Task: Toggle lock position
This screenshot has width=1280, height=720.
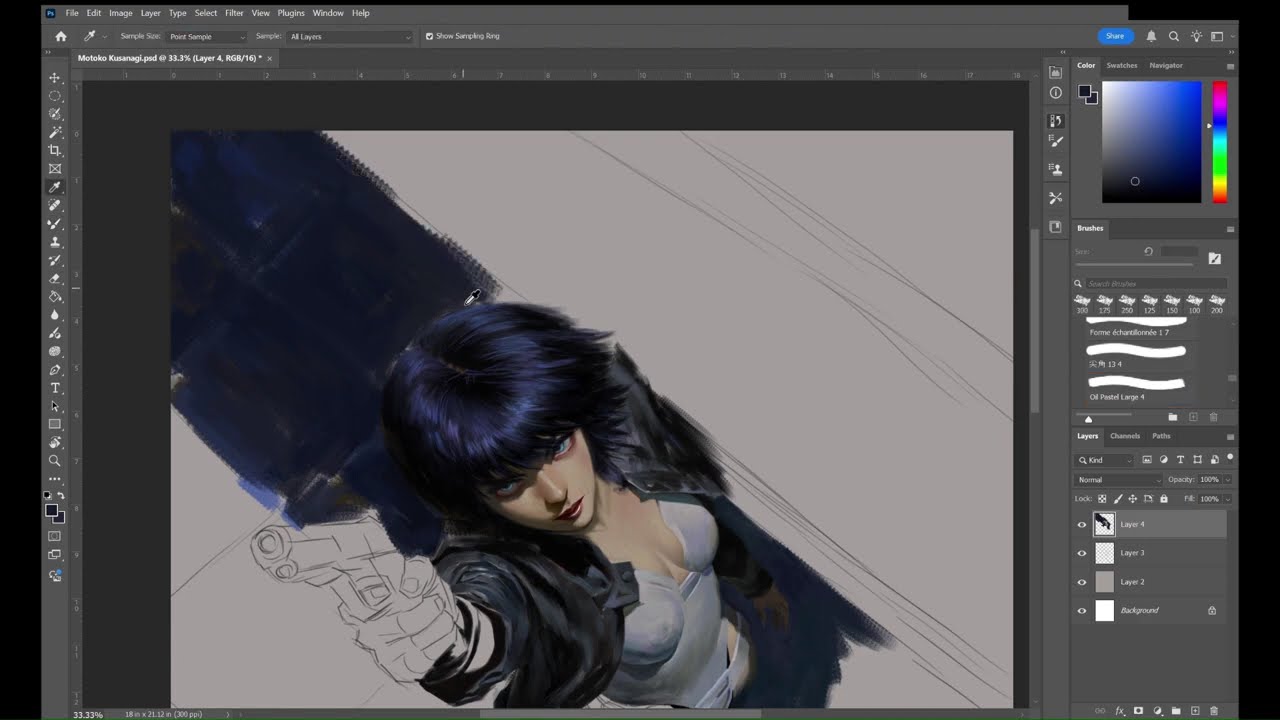Action: coord(1133,499)
